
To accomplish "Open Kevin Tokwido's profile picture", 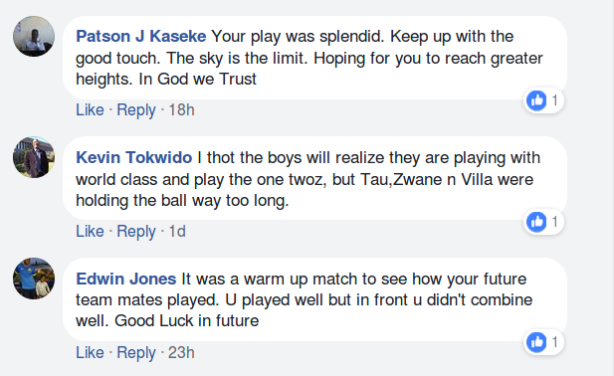I will [34, 157].
